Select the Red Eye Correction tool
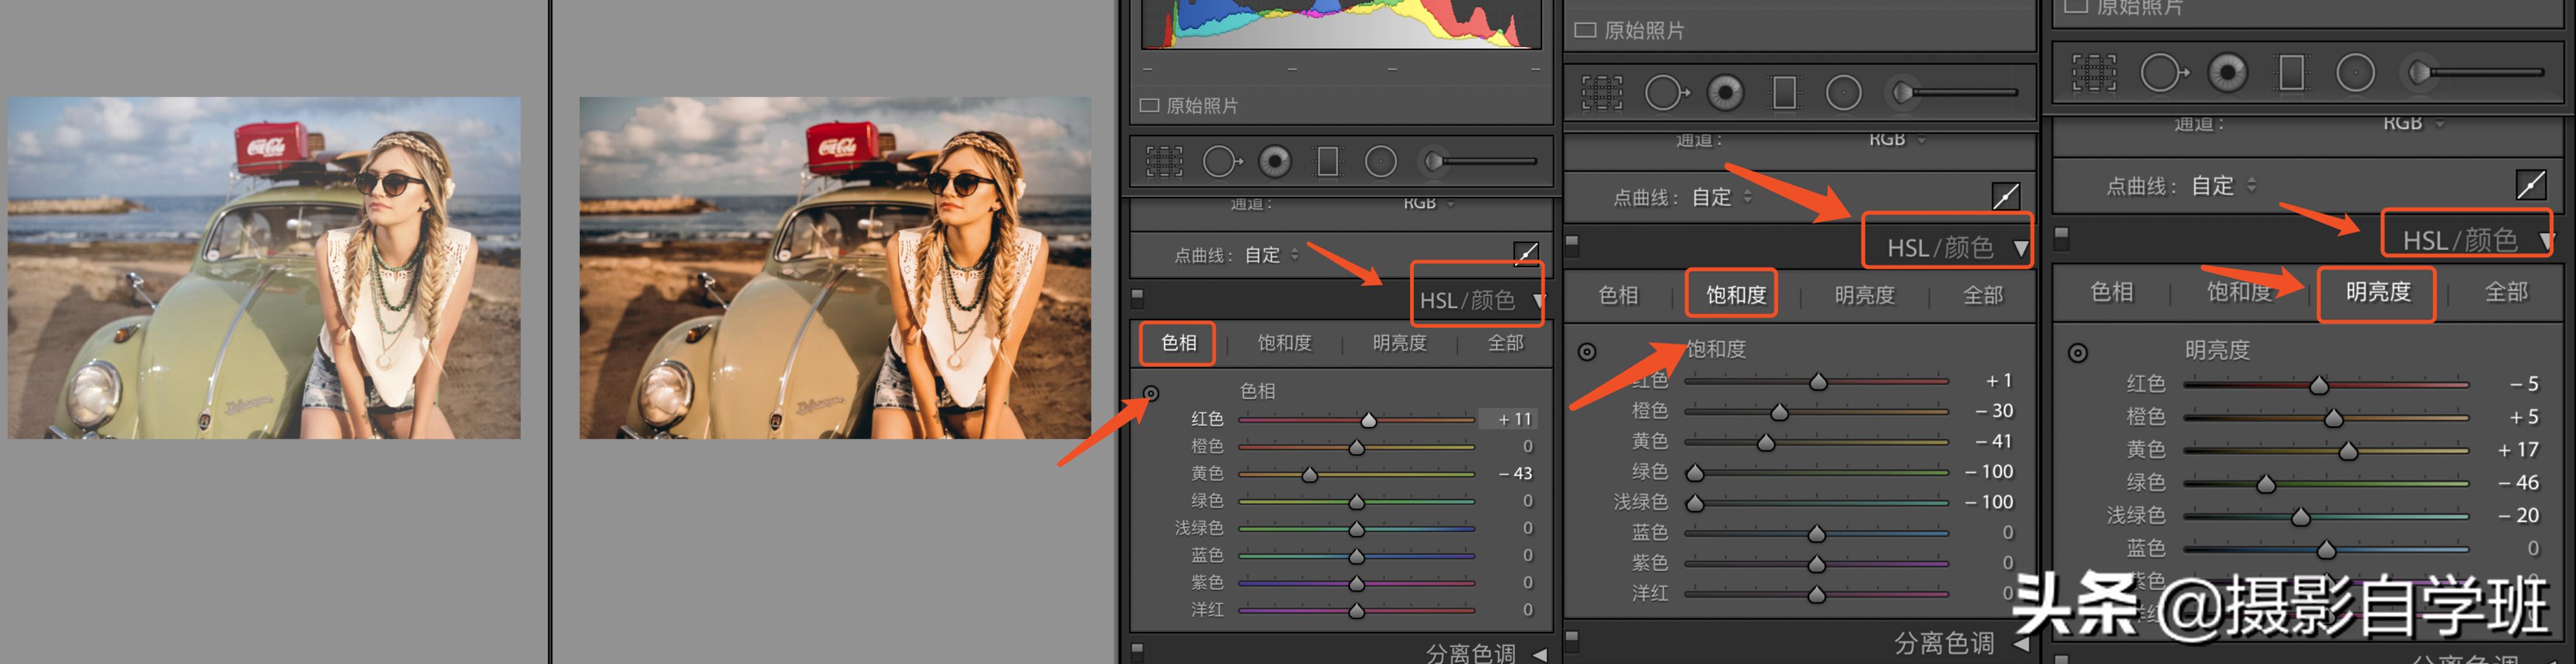The width and height of the screenshot is (2576, 664). point(1275,160)
